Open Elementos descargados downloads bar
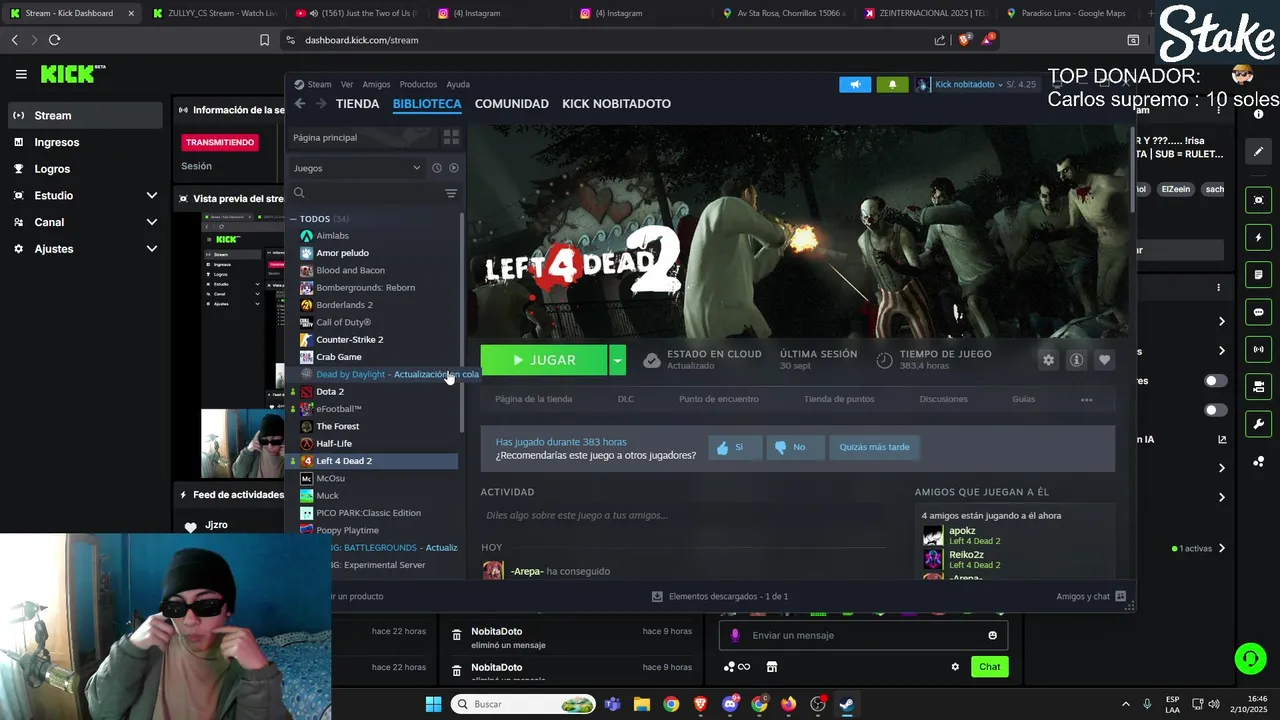1280x720 pixels. click(719, 597)
